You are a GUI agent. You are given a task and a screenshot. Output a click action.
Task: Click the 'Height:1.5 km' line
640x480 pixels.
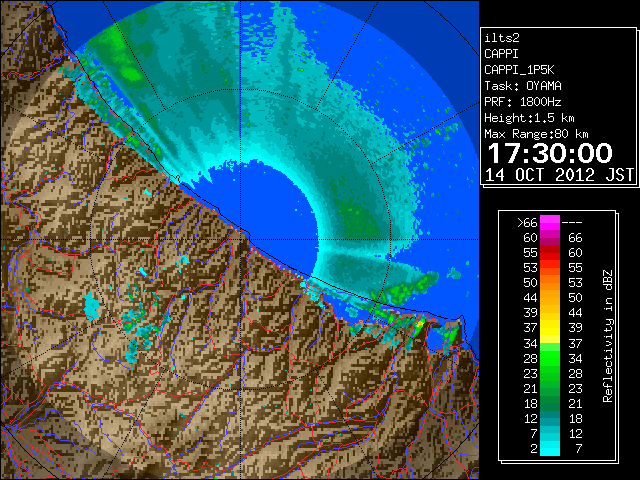pyautogui.click(x=529, y=118)
